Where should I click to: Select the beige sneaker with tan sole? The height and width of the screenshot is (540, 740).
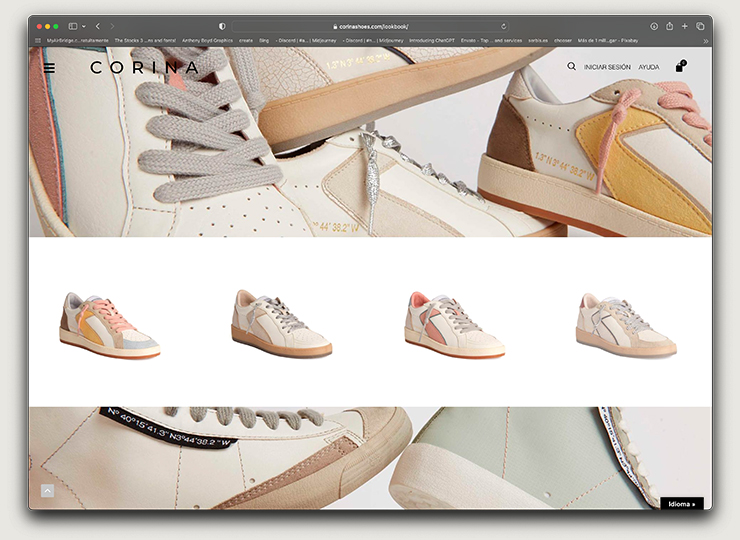click(281, 323)
